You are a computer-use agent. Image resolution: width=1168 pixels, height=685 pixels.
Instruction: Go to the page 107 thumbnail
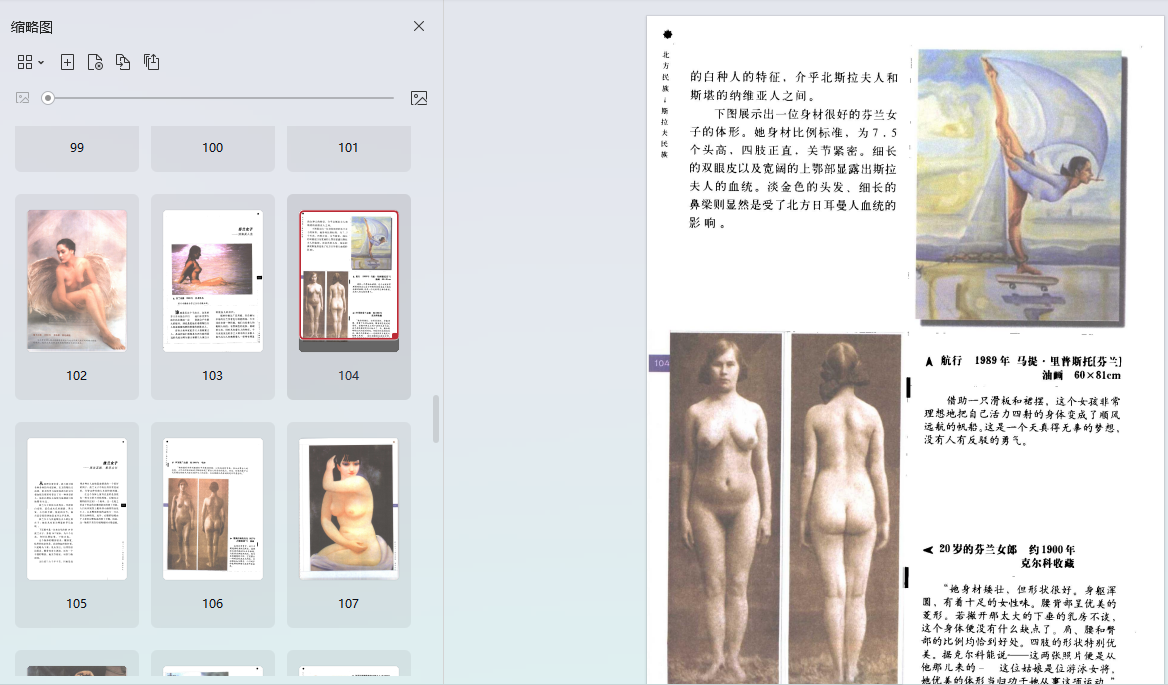349,508
